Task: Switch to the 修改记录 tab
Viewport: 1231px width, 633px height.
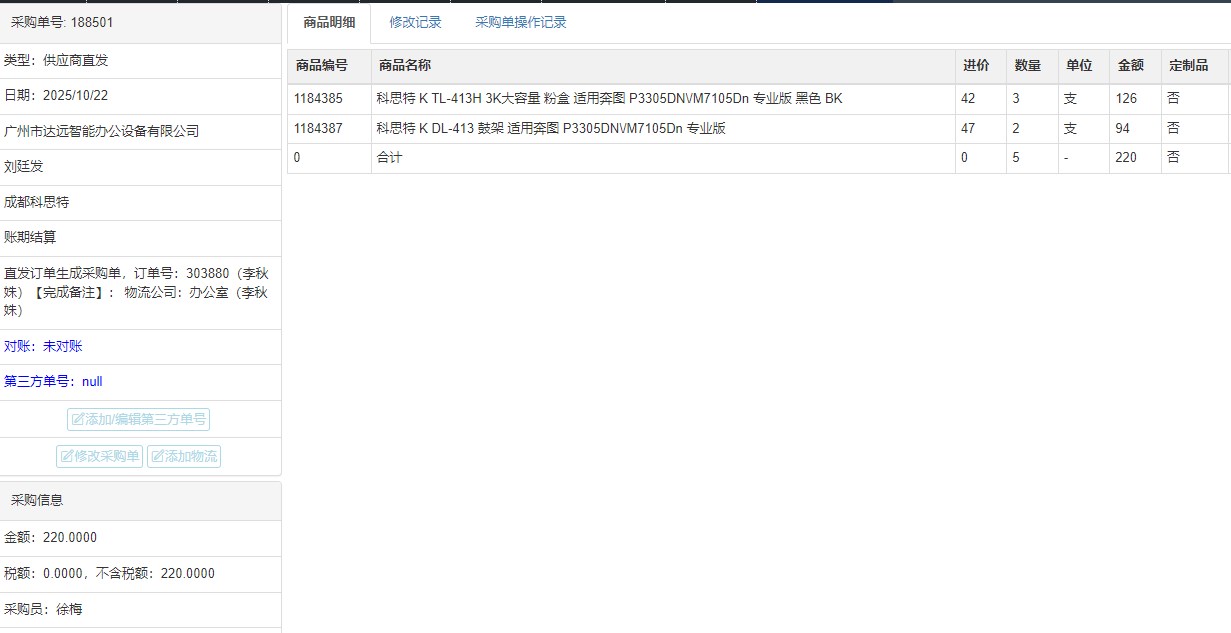Action: (415, 22)
